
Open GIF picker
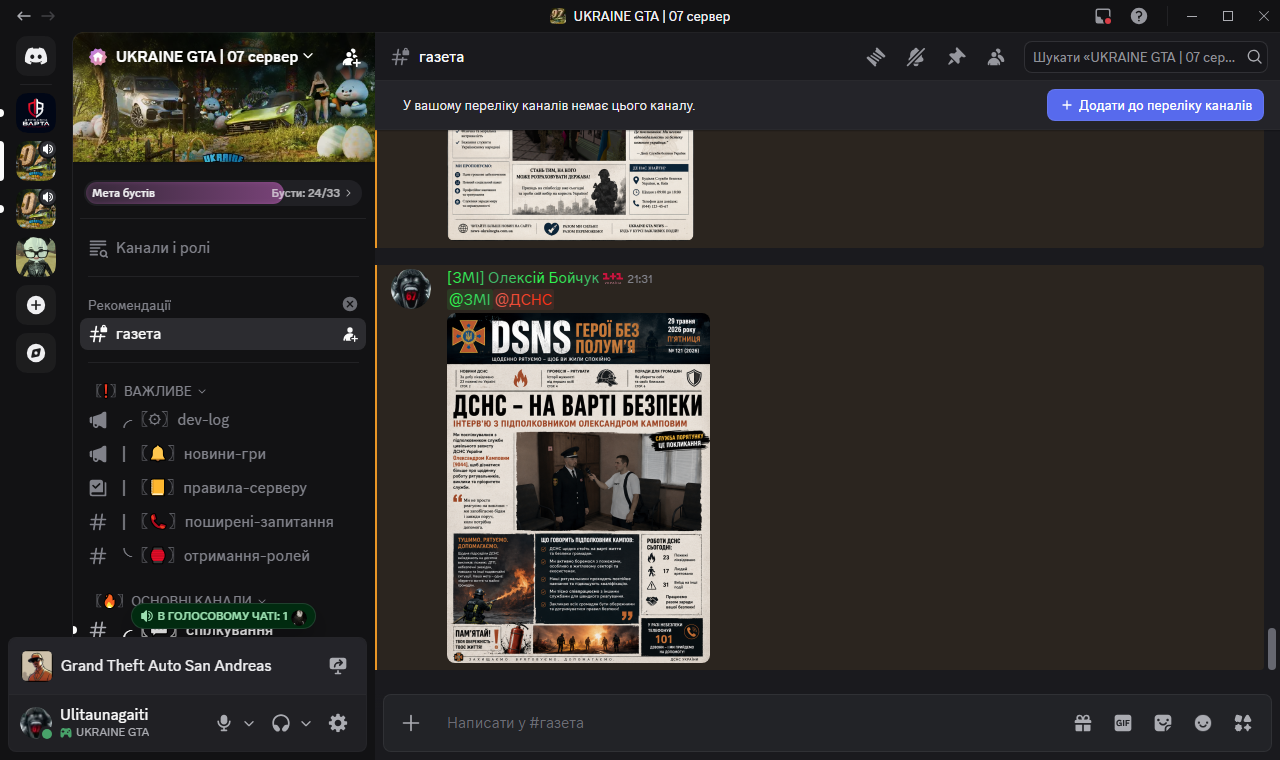click(1123, 722)
